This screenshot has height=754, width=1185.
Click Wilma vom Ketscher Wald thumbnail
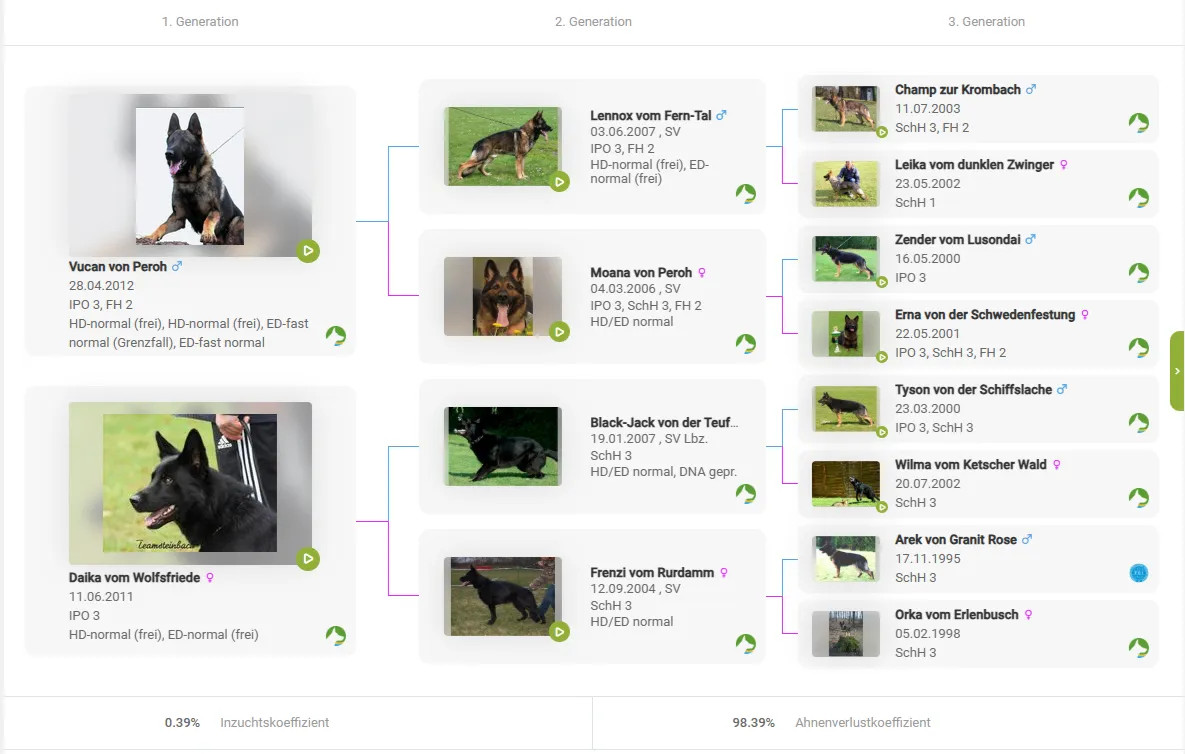(845, 484)
